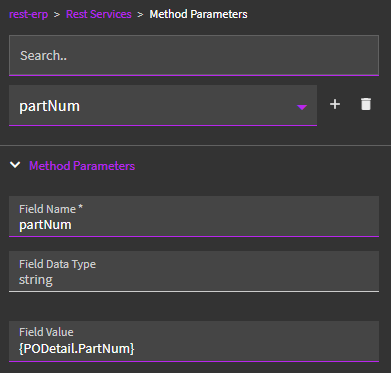Click the Search.. placeholder text
Image resolution: width=391 pixels, height=373 pixels.
pos(43,55)
